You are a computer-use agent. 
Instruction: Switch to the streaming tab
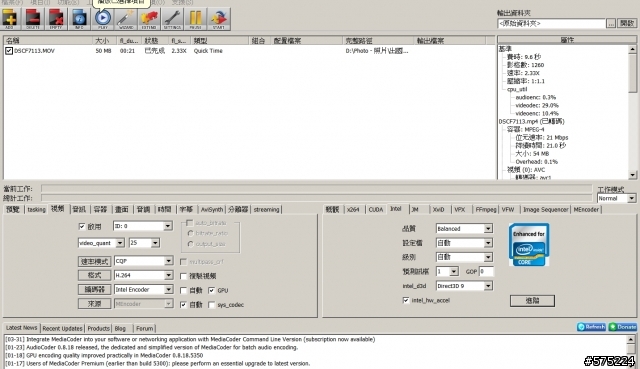(266, 209)
